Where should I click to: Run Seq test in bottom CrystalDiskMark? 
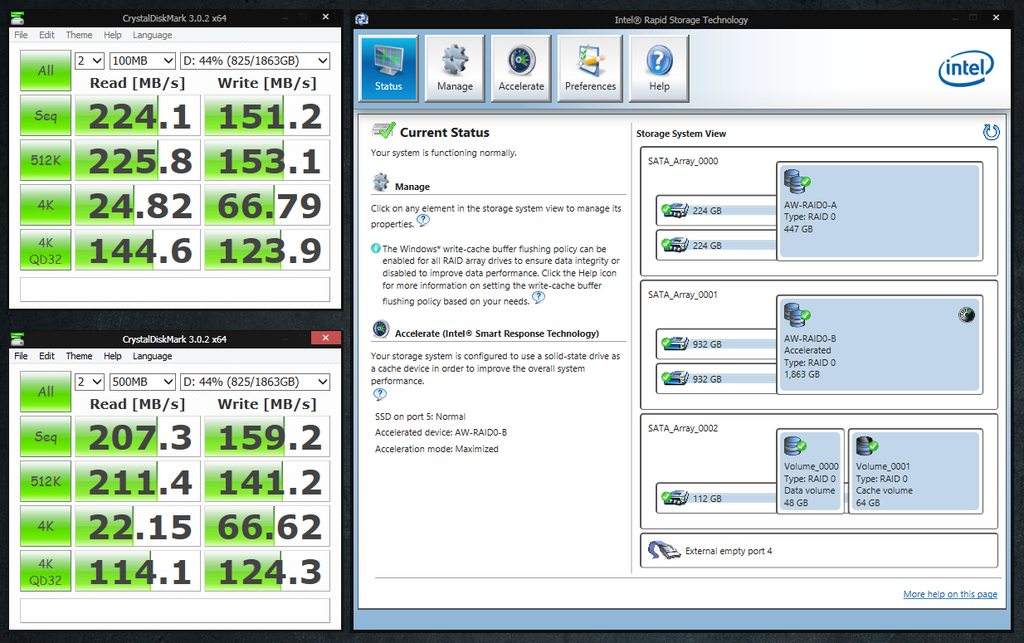pos(46,437)
